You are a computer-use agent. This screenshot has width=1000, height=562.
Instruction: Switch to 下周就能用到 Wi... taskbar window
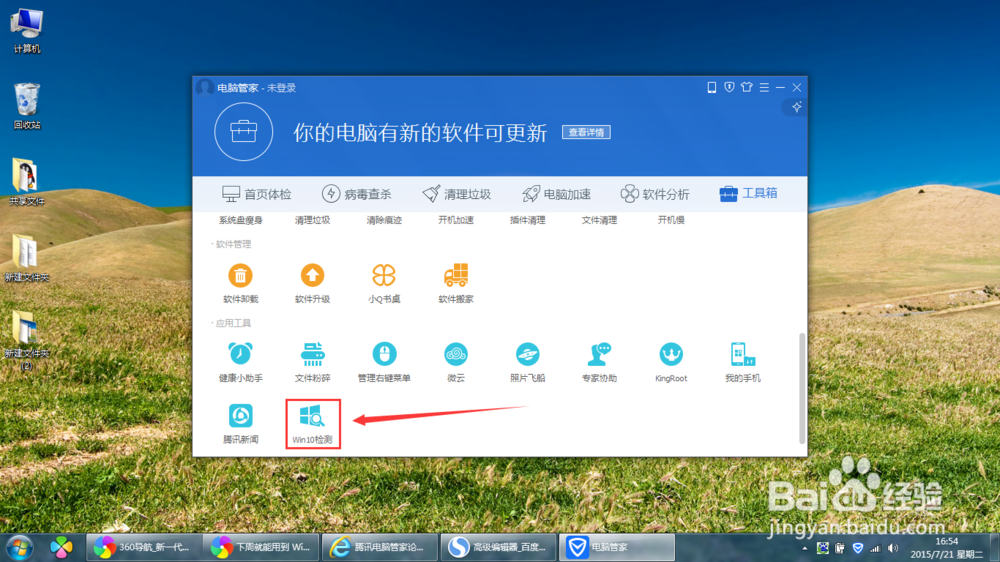(x=261, y=547)
